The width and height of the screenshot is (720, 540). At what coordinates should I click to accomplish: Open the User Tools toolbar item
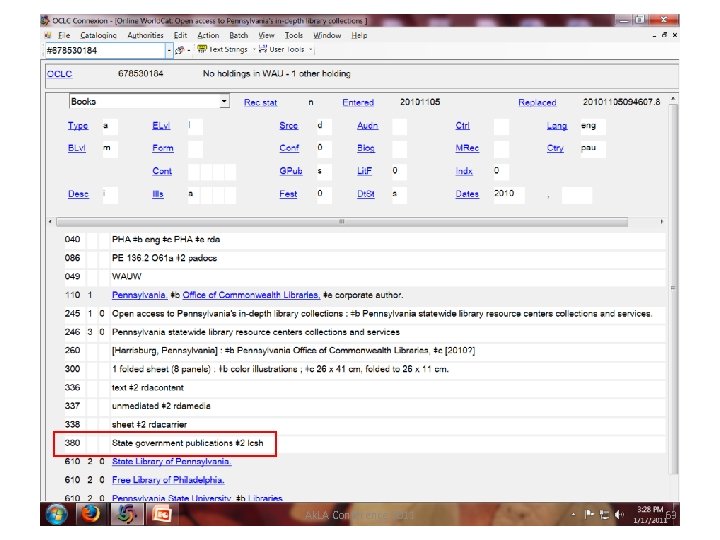tap(287, 49)
